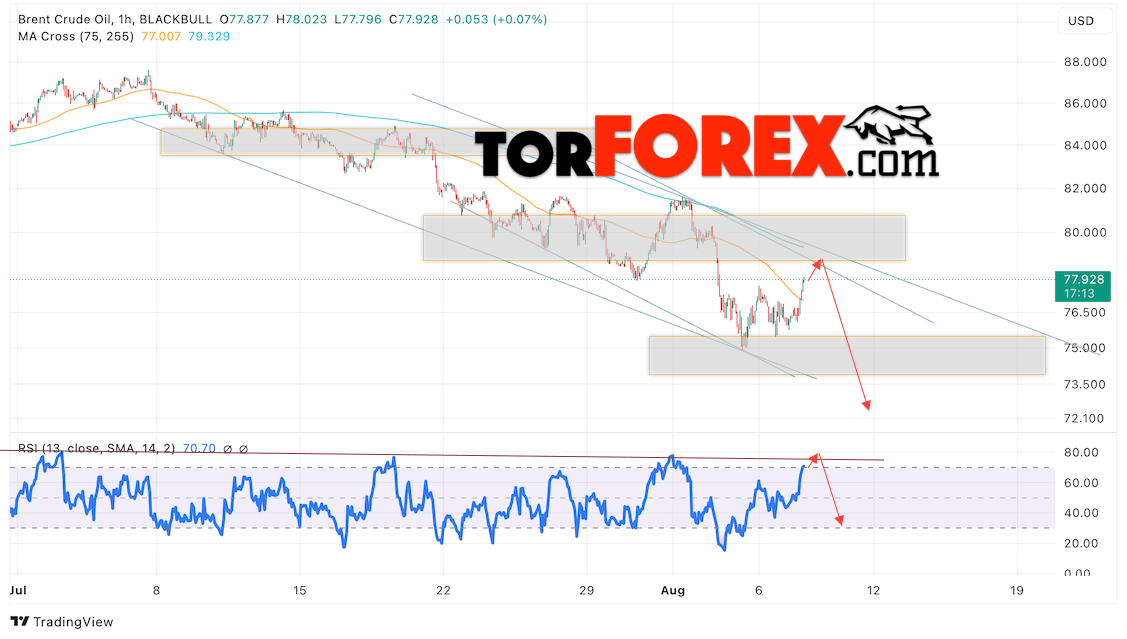The height and width of the screenshot is (639, 1127).
Task: Click the RSI 60.00 scale label
Action: coord(1081,483)
